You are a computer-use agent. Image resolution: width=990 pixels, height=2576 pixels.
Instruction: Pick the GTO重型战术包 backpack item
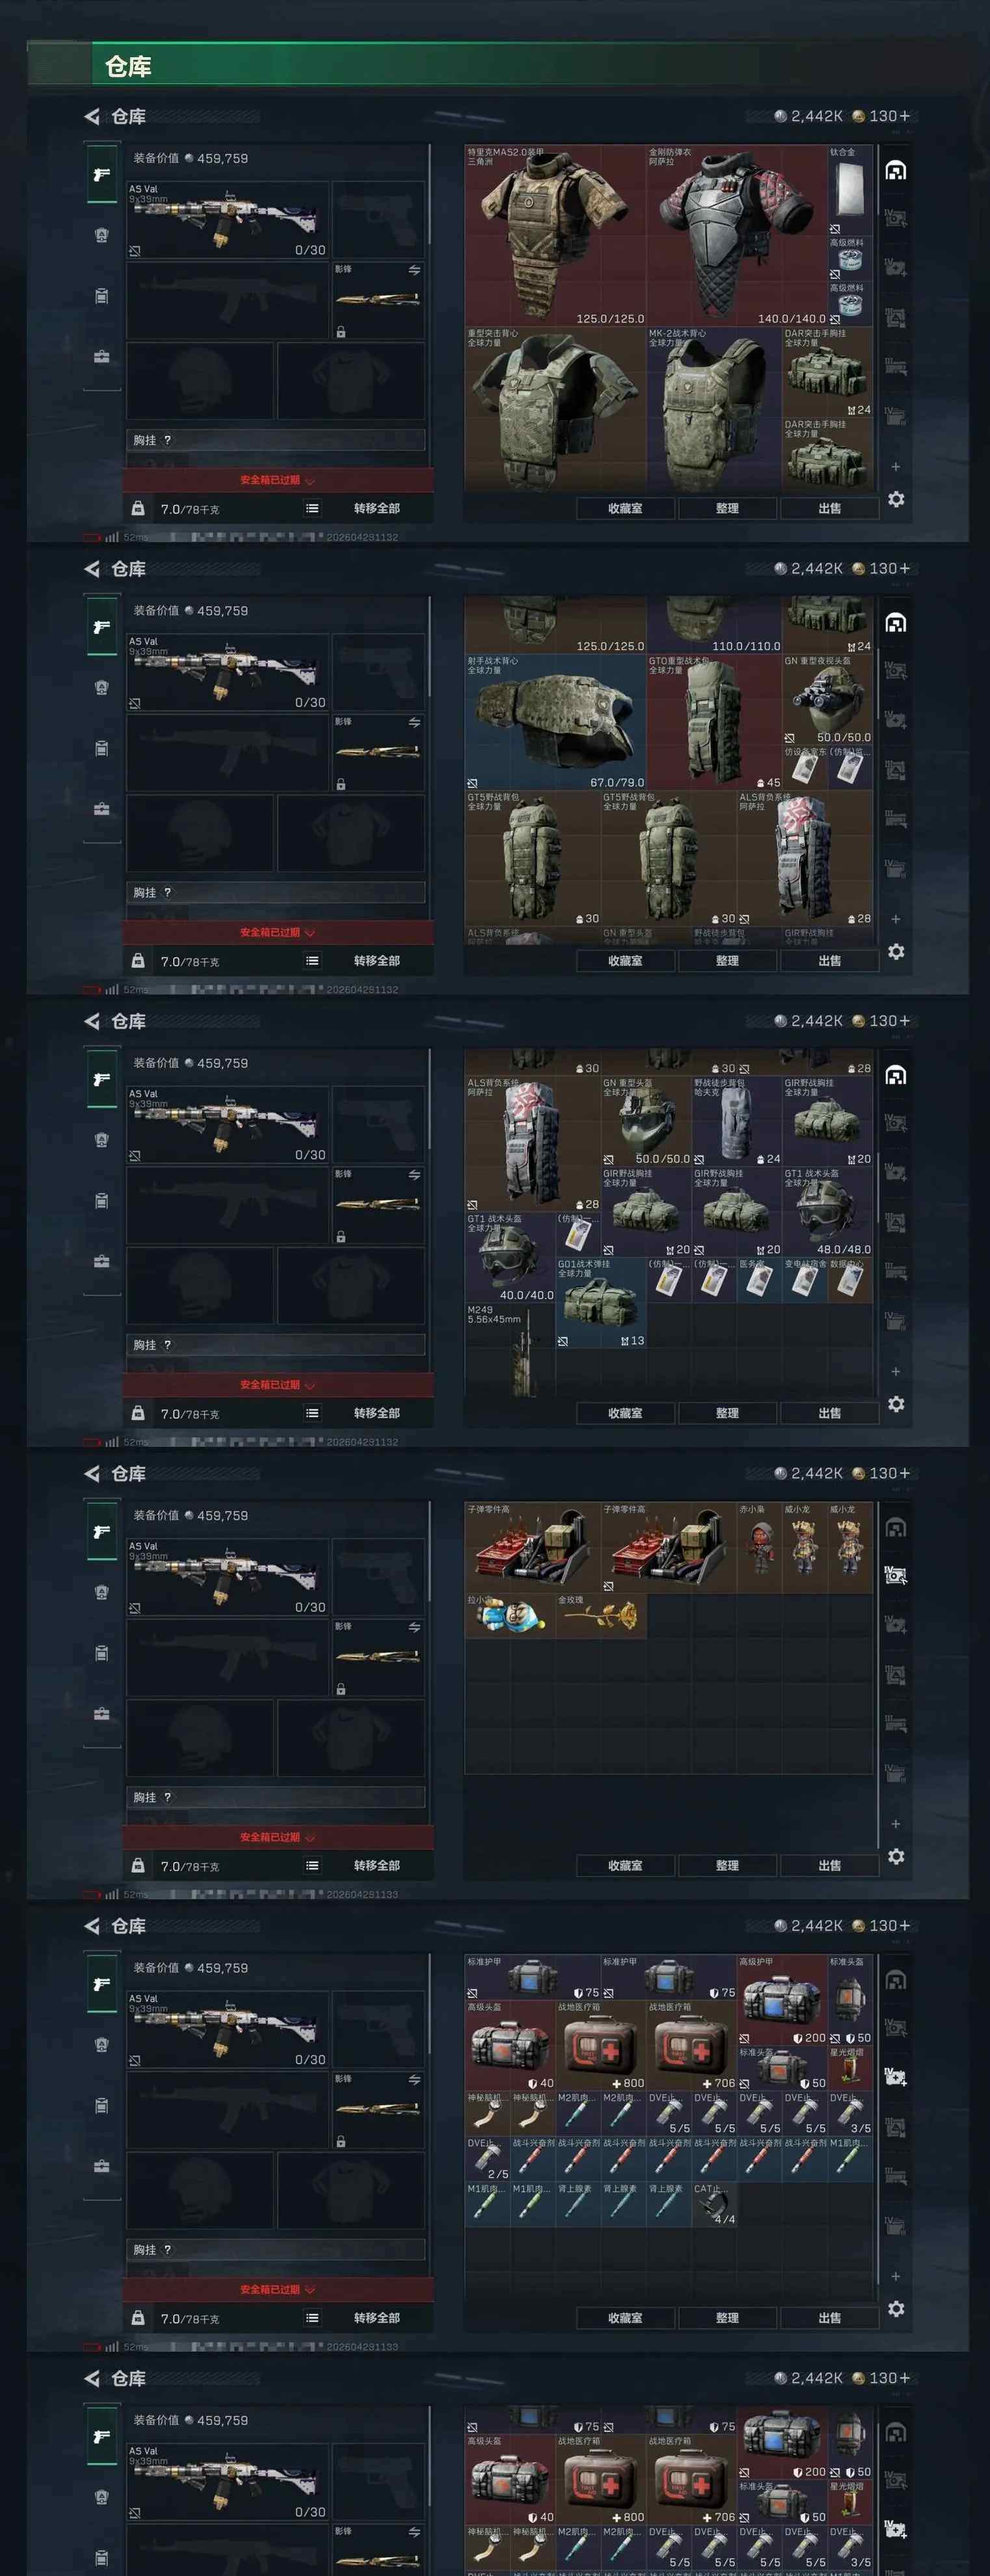point(714,722)
